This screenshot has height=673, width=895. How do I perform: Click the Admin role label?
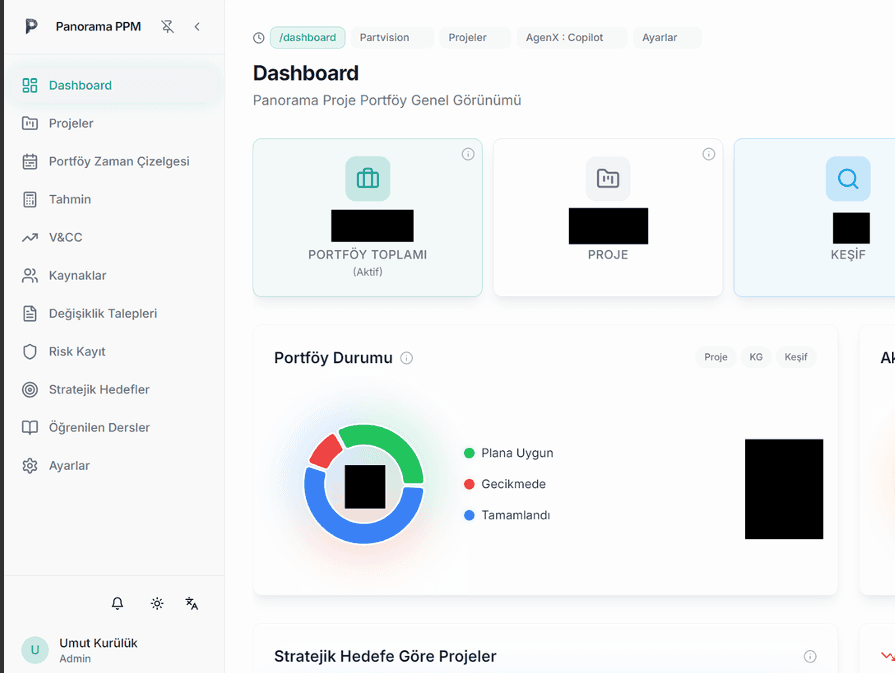75,659
